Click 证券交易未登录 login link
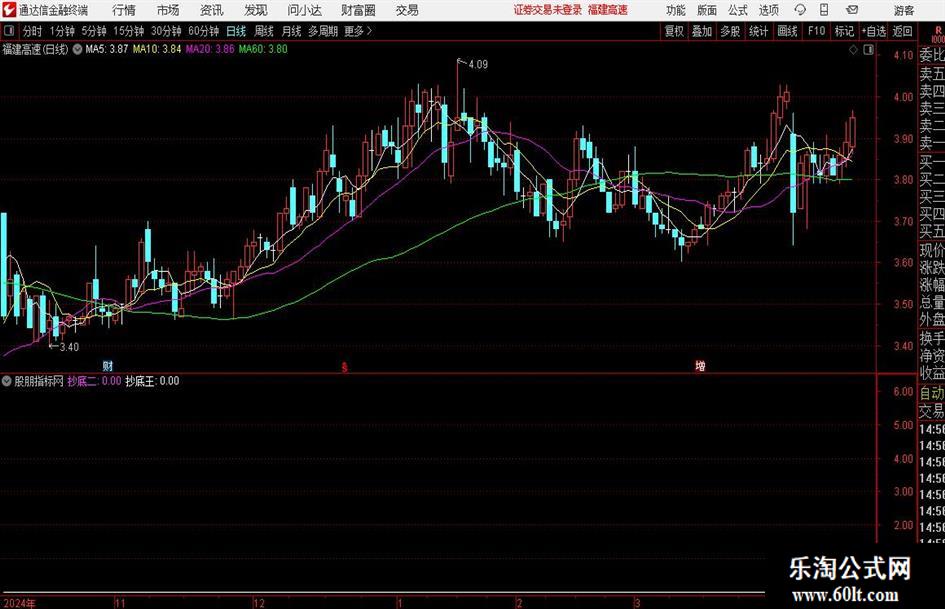 coord(548,10)
